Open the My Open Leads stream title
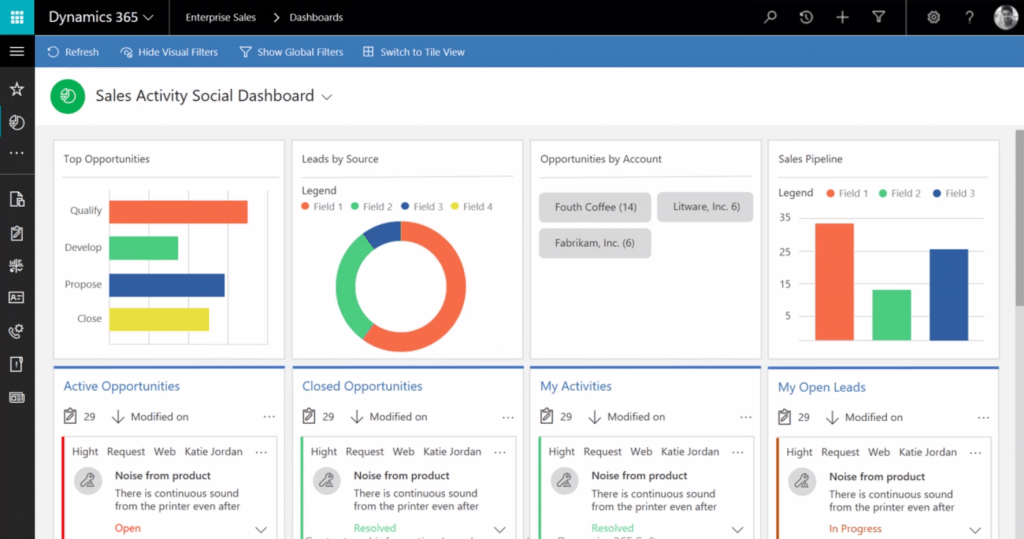The height and width of the screenshot is (539, 1024). pyautogui.click(x=822, y=387)
